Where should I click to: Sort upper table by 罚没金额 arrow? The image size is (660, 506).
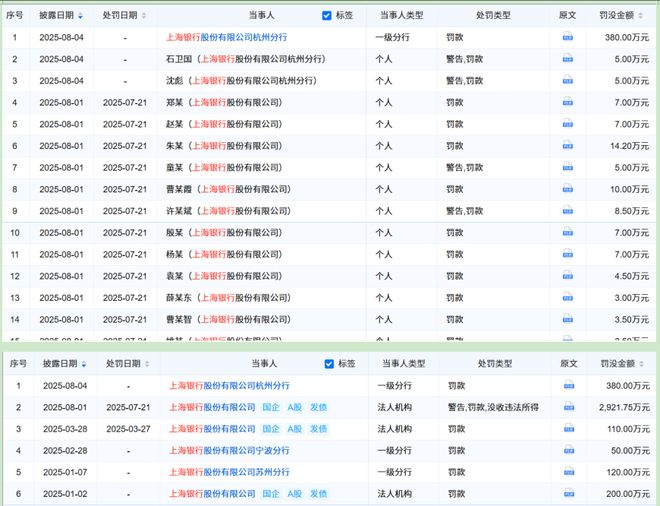click(x=647, y=16)
